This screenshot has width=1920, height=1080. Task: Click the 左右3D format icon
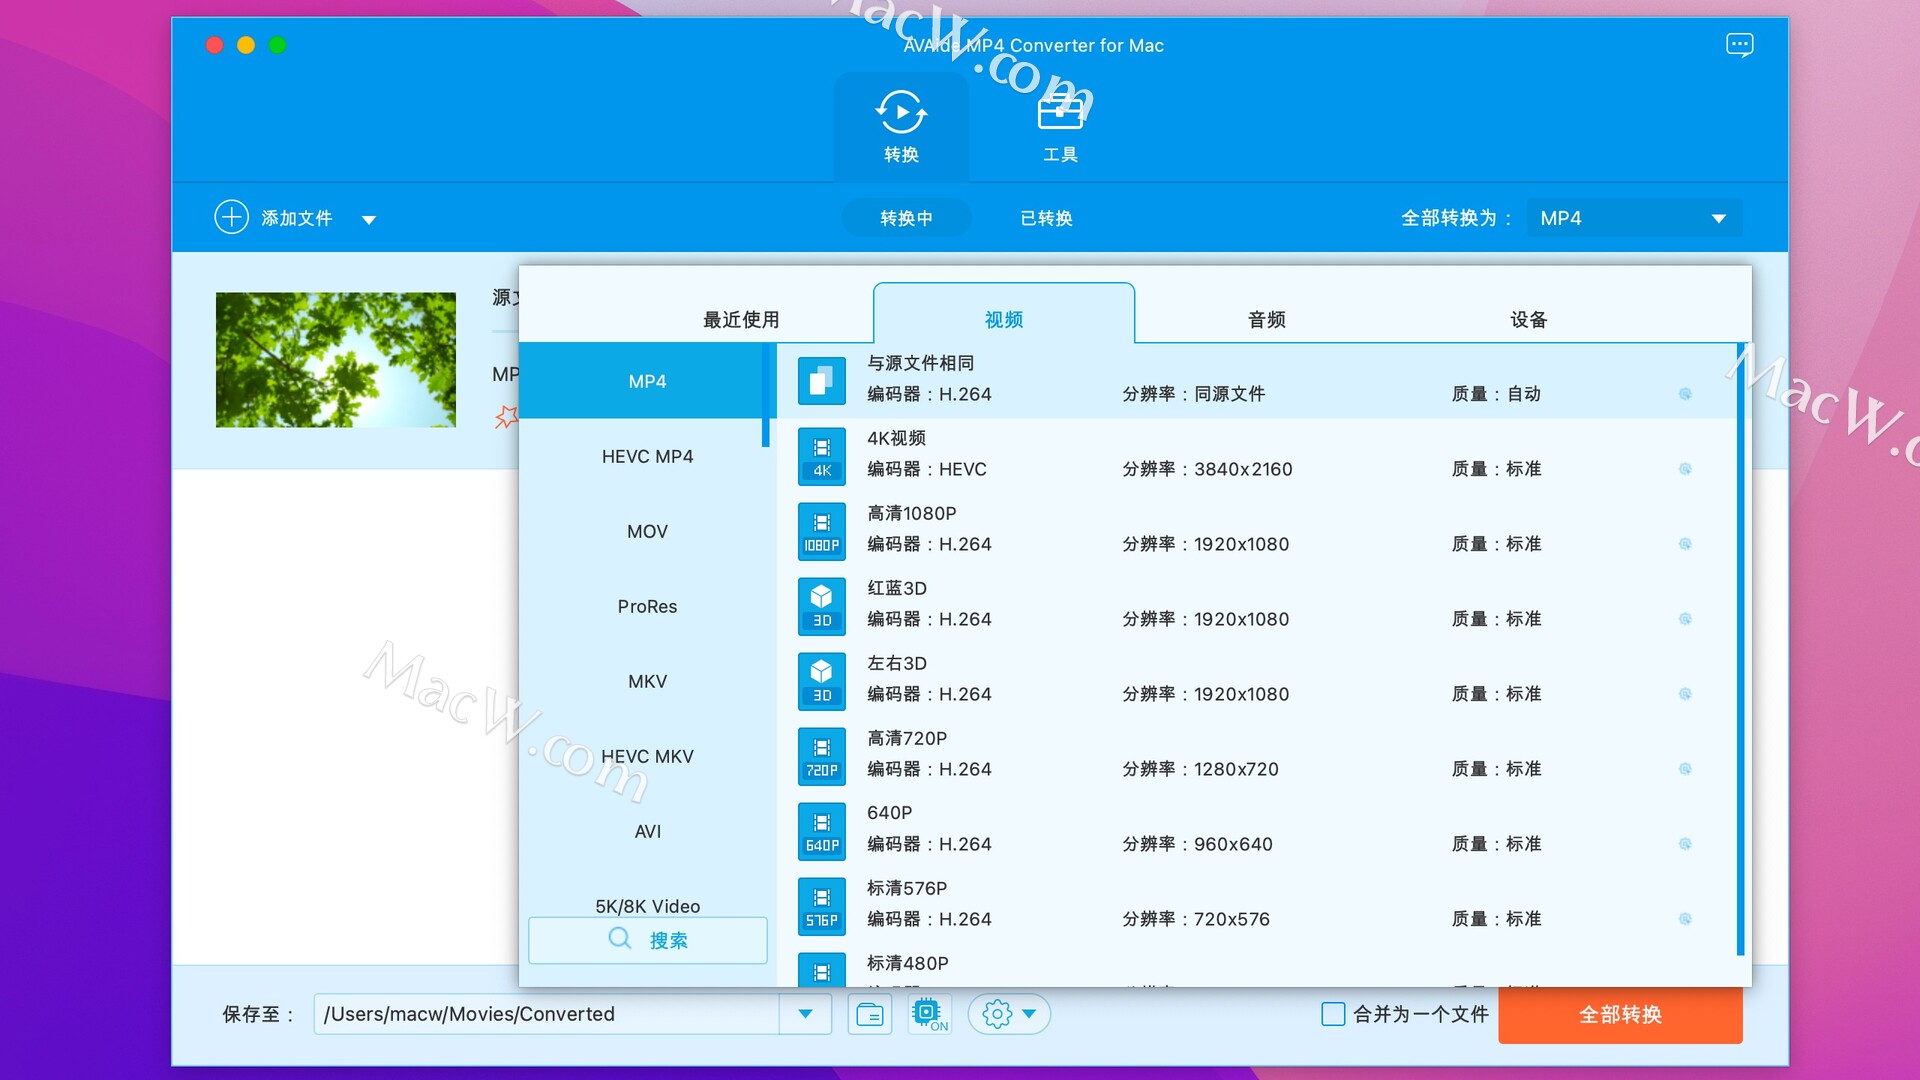[821, 681]
